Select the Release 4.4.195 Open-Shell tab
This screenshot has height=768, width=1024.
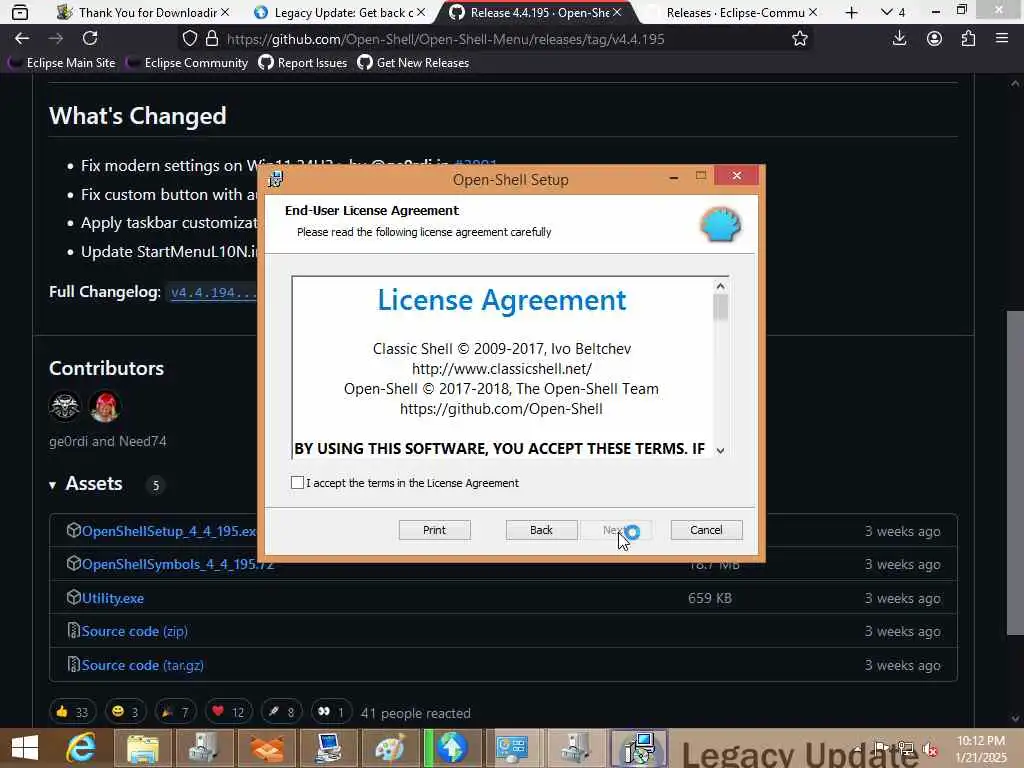(x=534, y=12)
